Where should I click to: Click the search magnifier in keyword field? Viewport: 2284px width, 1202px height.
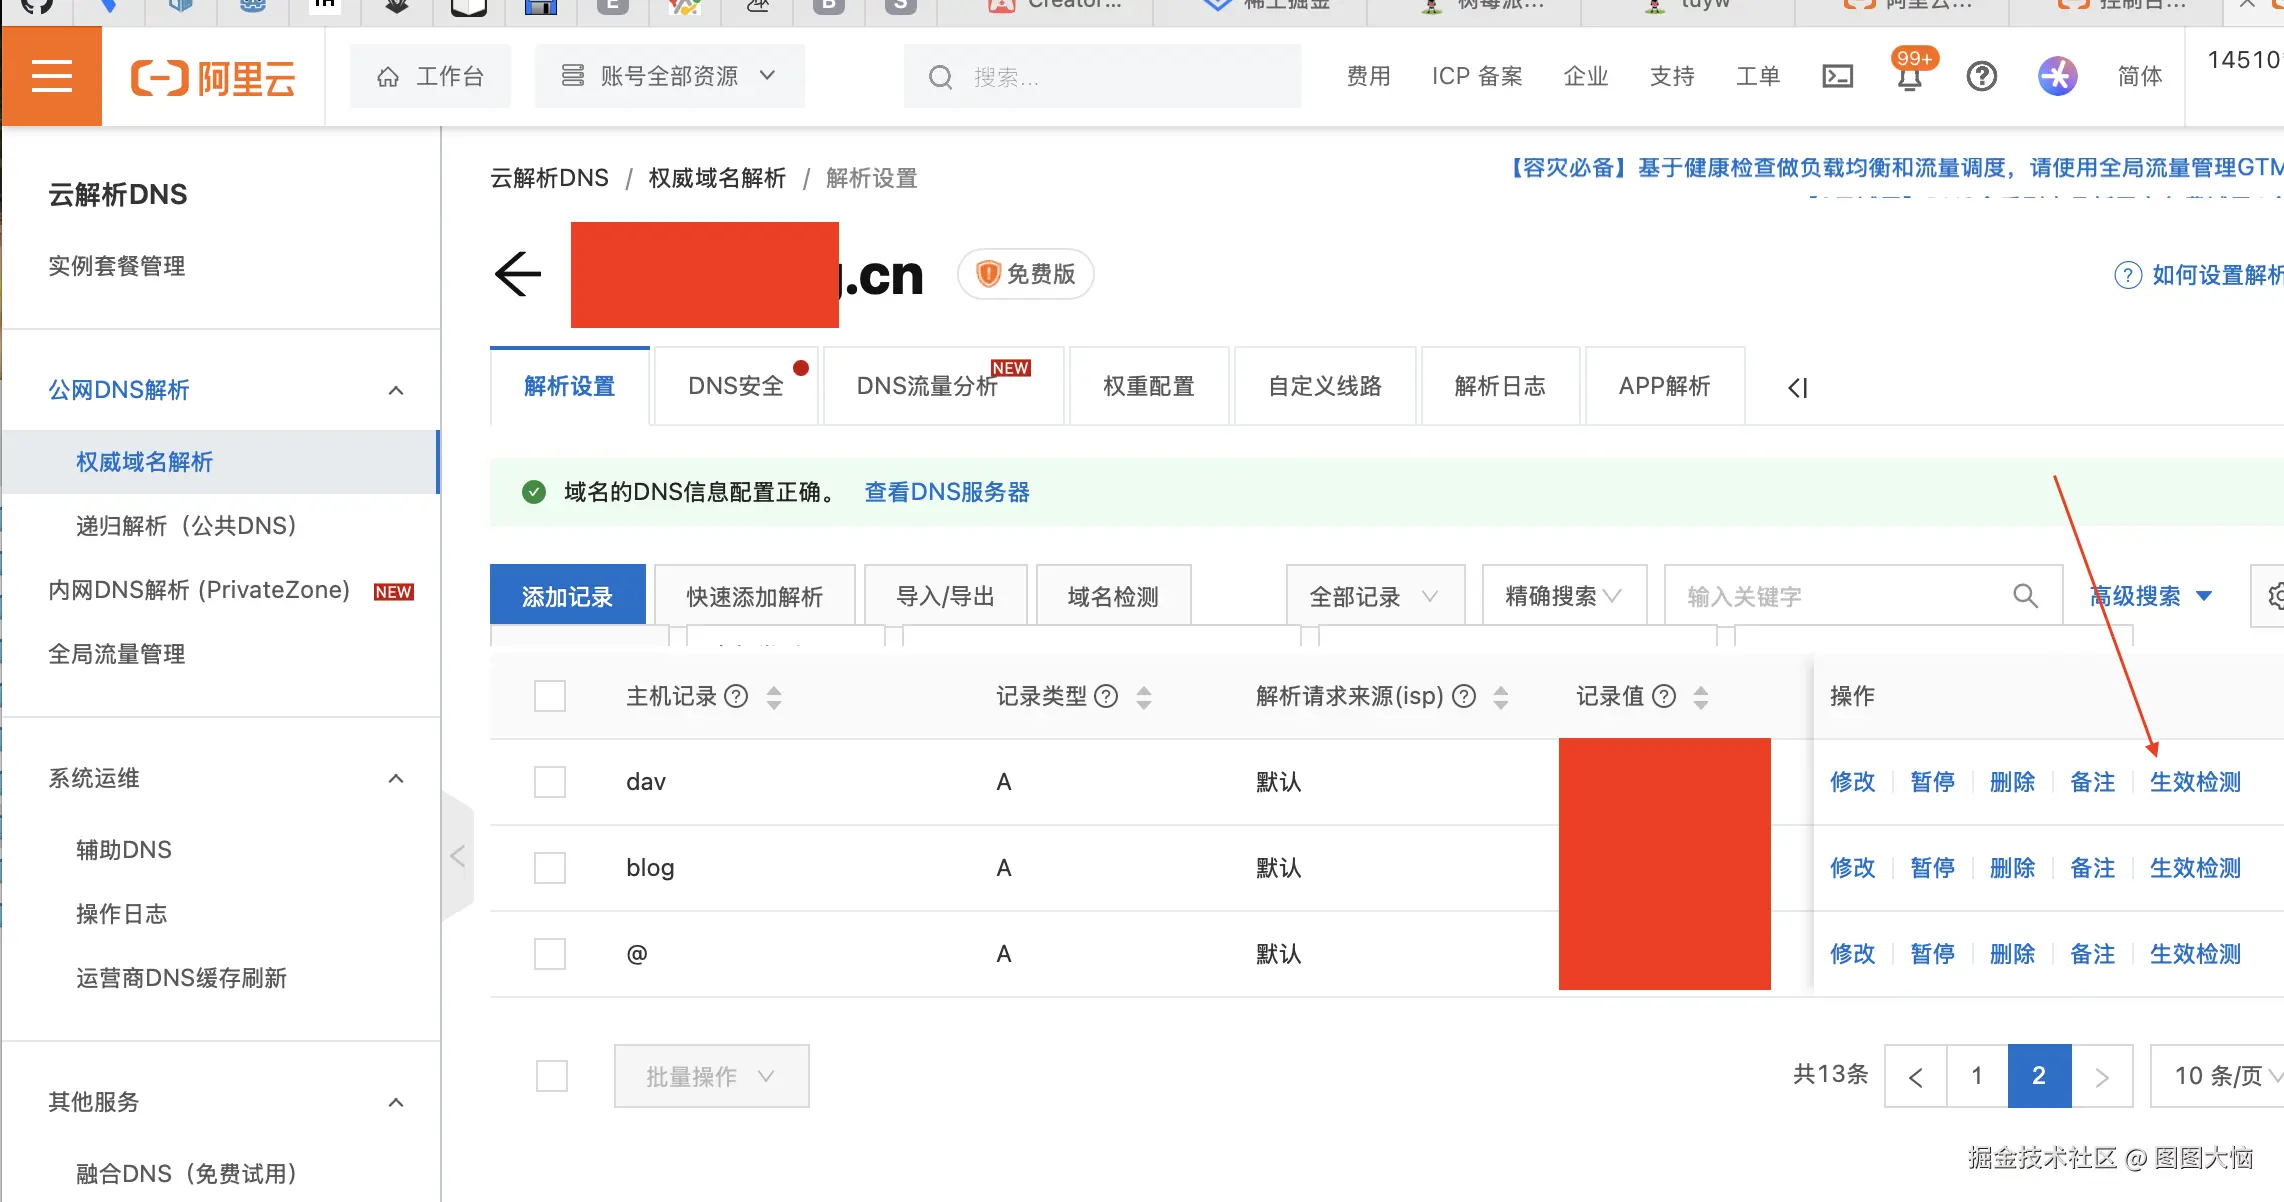[x=2026, y=595]
